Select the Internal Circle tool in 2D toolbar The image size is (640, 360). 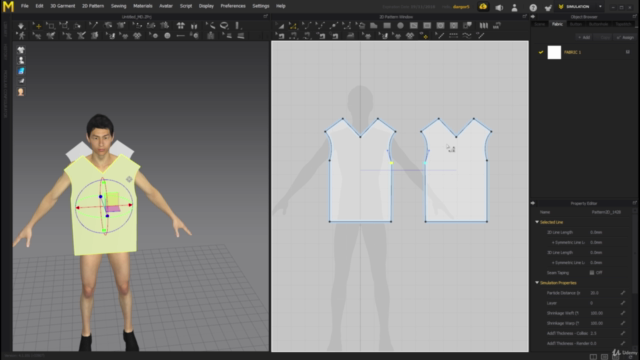pyautogui.click(x=440, y=26)
